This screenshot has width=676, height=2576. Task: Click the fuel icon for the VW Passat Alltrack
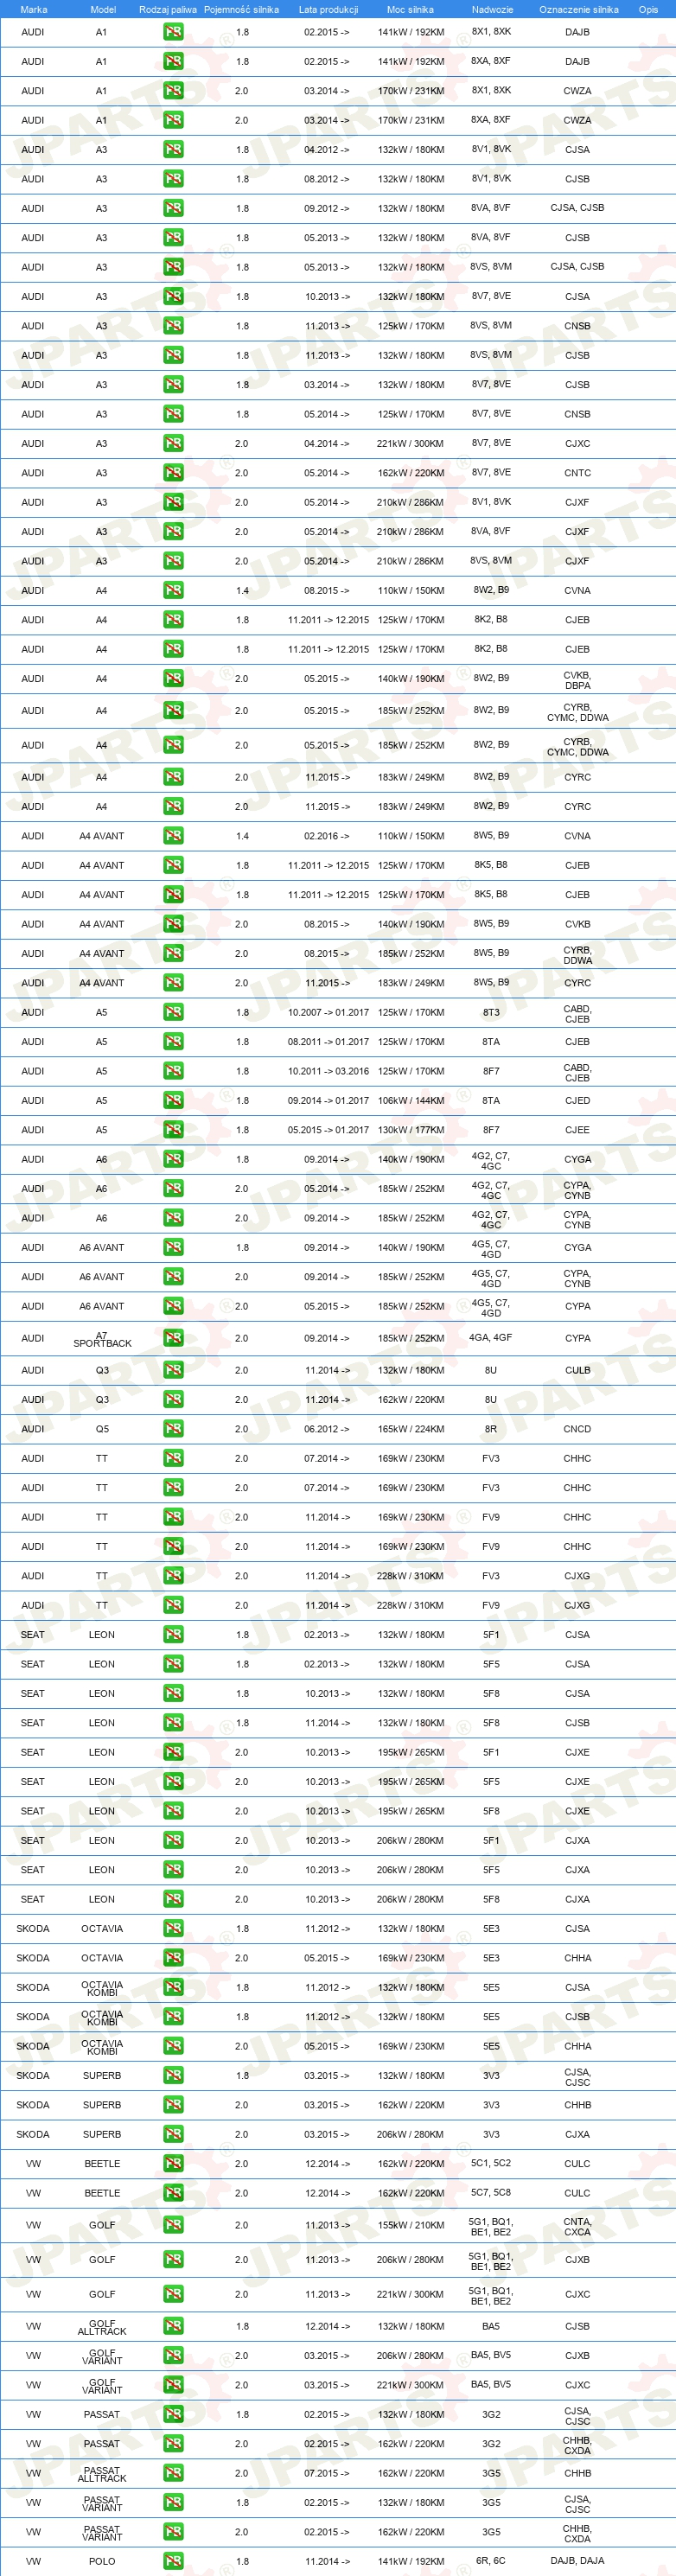tap(173, 2473)
